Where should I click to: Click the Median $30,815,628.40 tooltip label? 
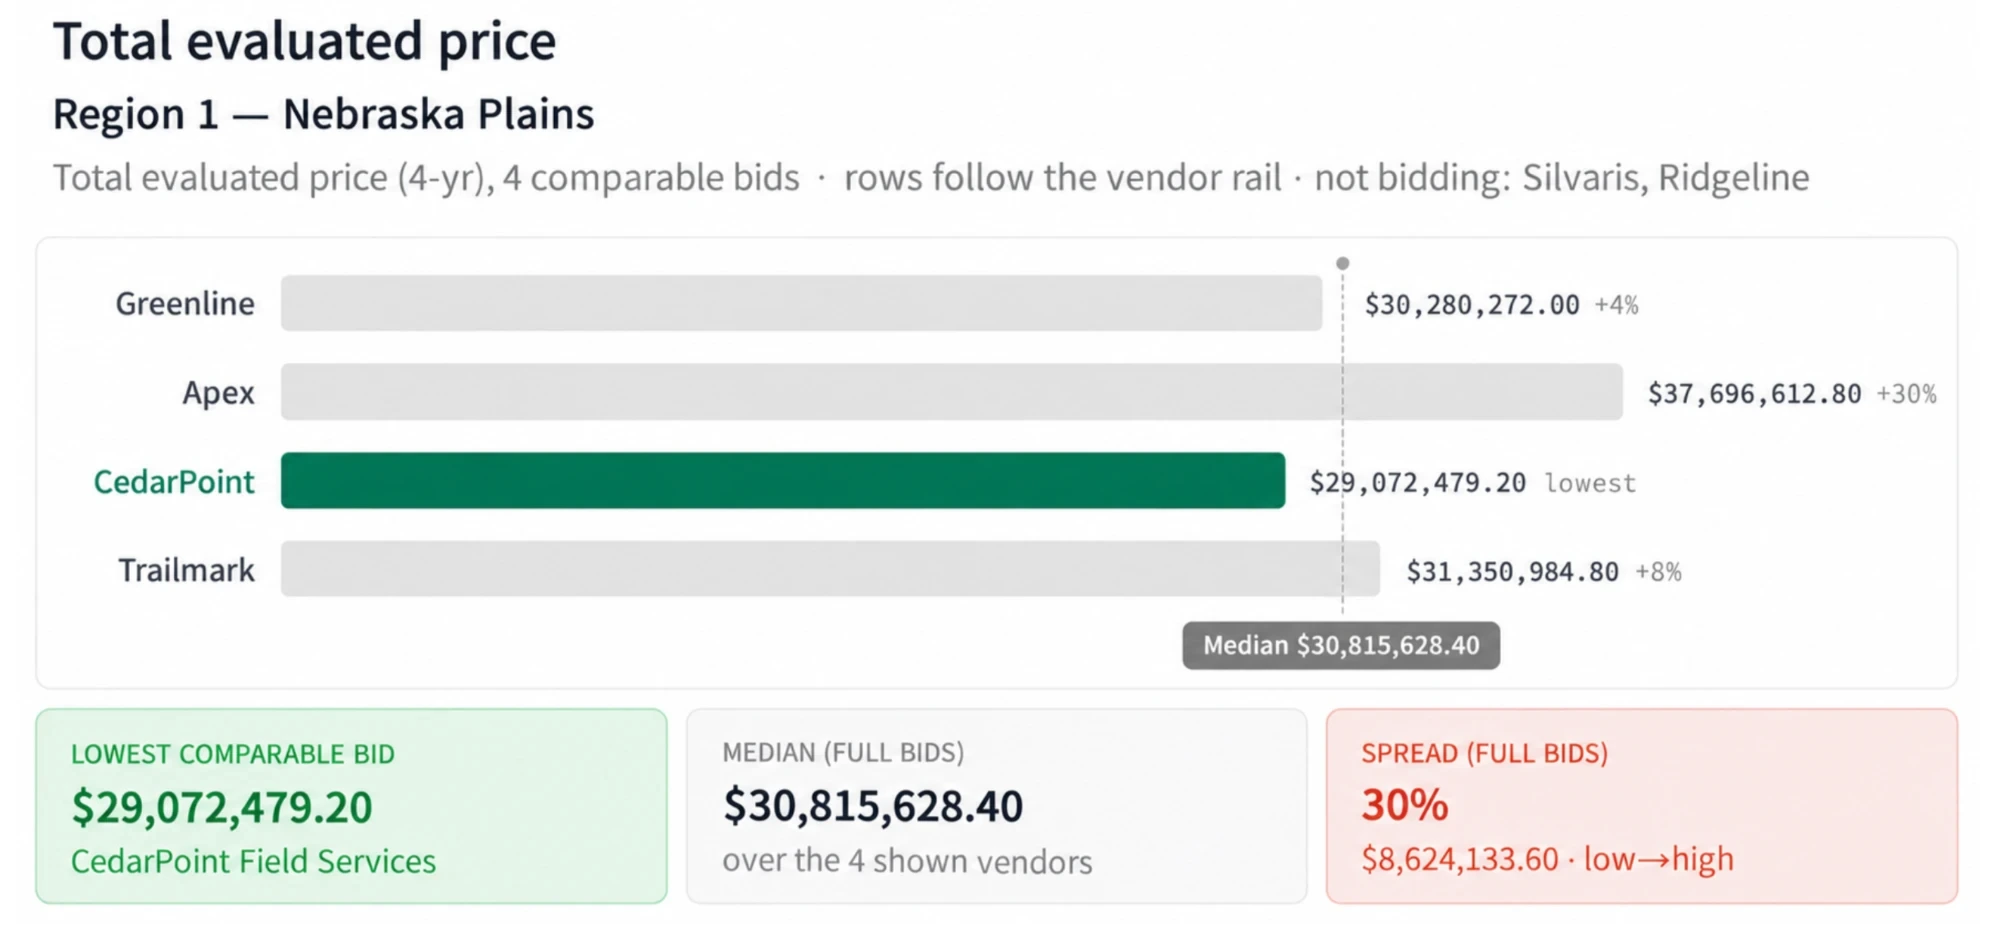(1341, 645)
